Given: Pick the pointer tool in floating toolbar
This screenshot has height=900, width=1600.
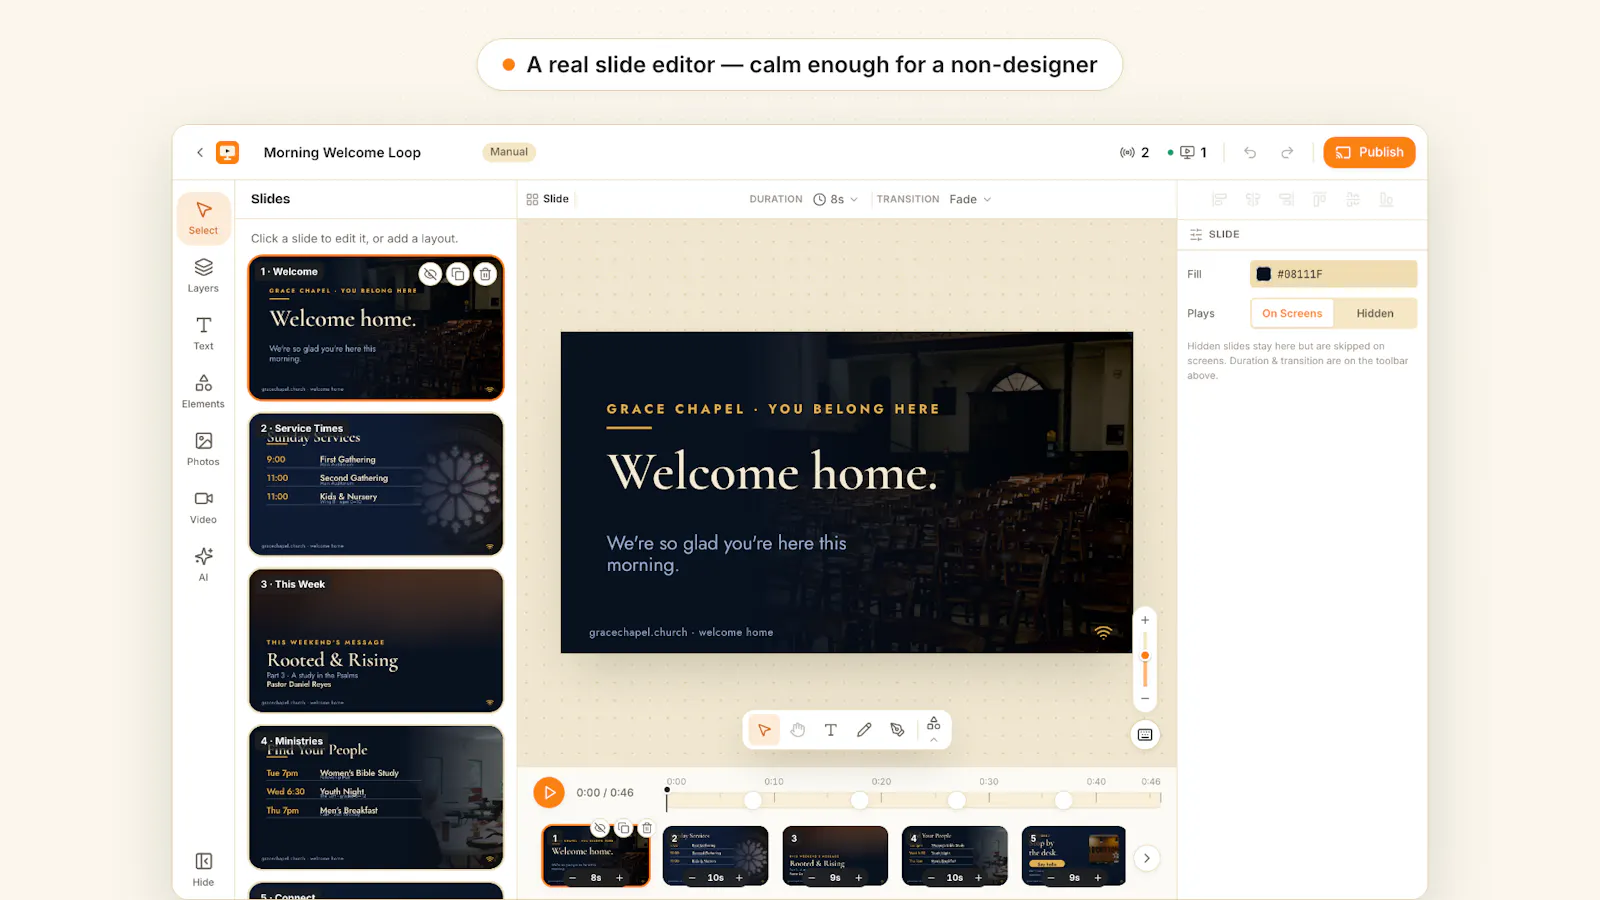Looking at the screenshot, I should [764, 730].
